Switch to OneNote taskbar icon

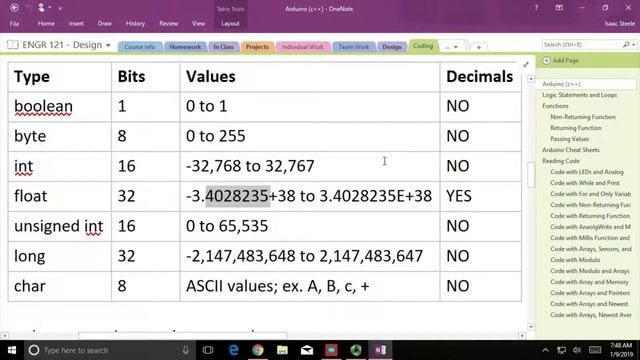tap(380, 350)
